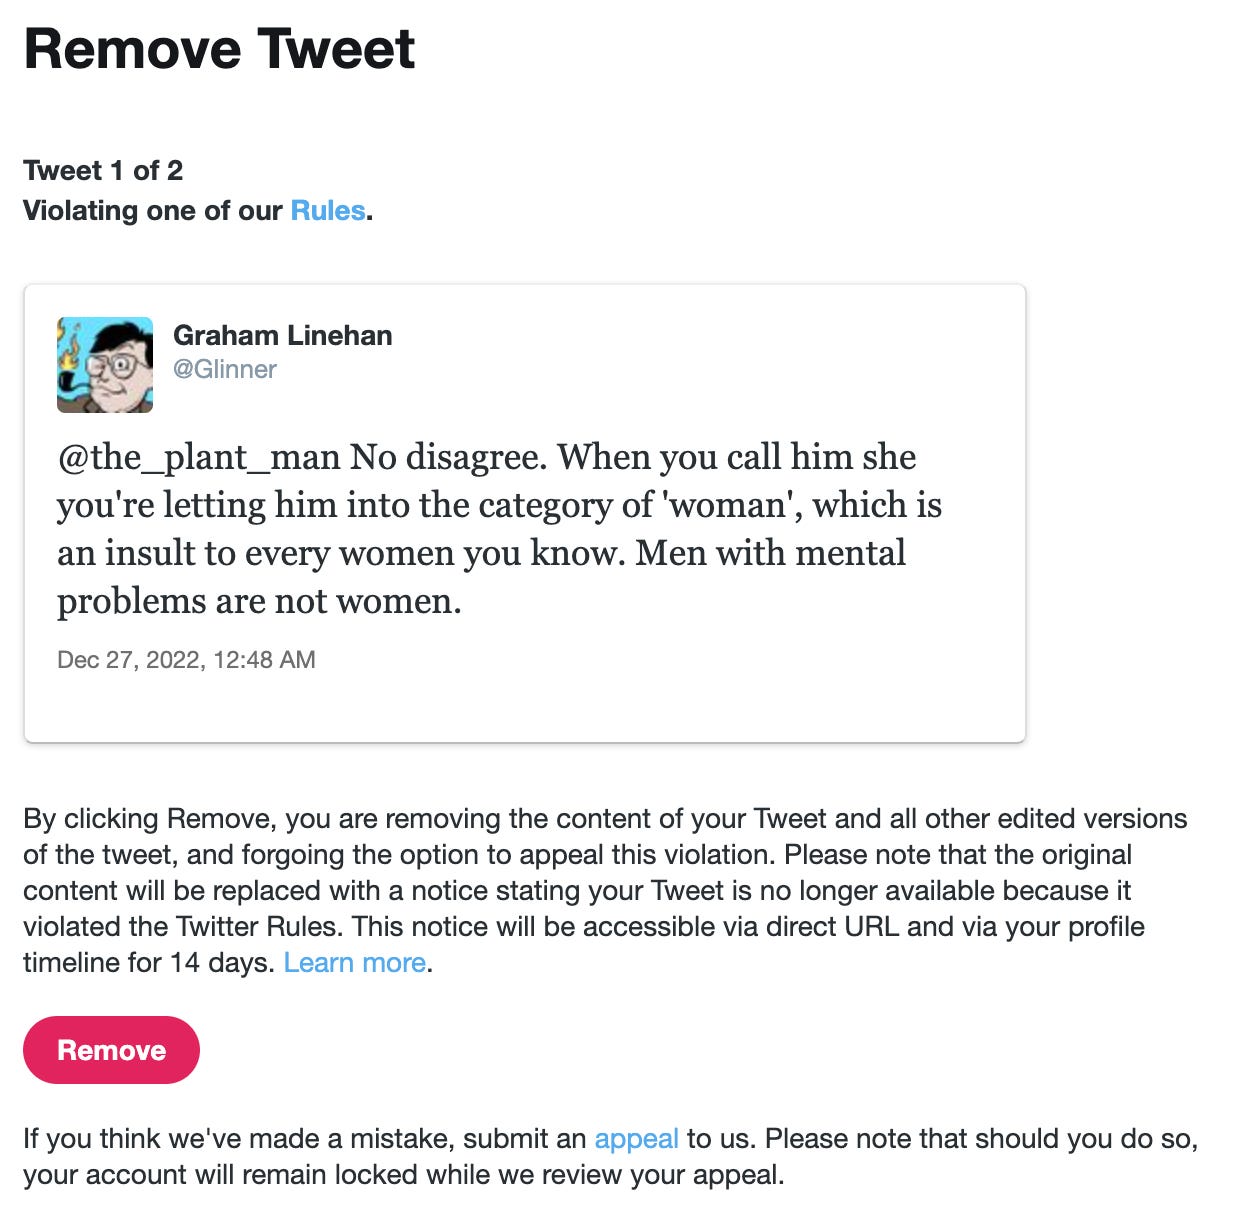The image size is (1248, 1215).
Task: Click the 'Men with mental problems' sentence
Action: point(481,577)
